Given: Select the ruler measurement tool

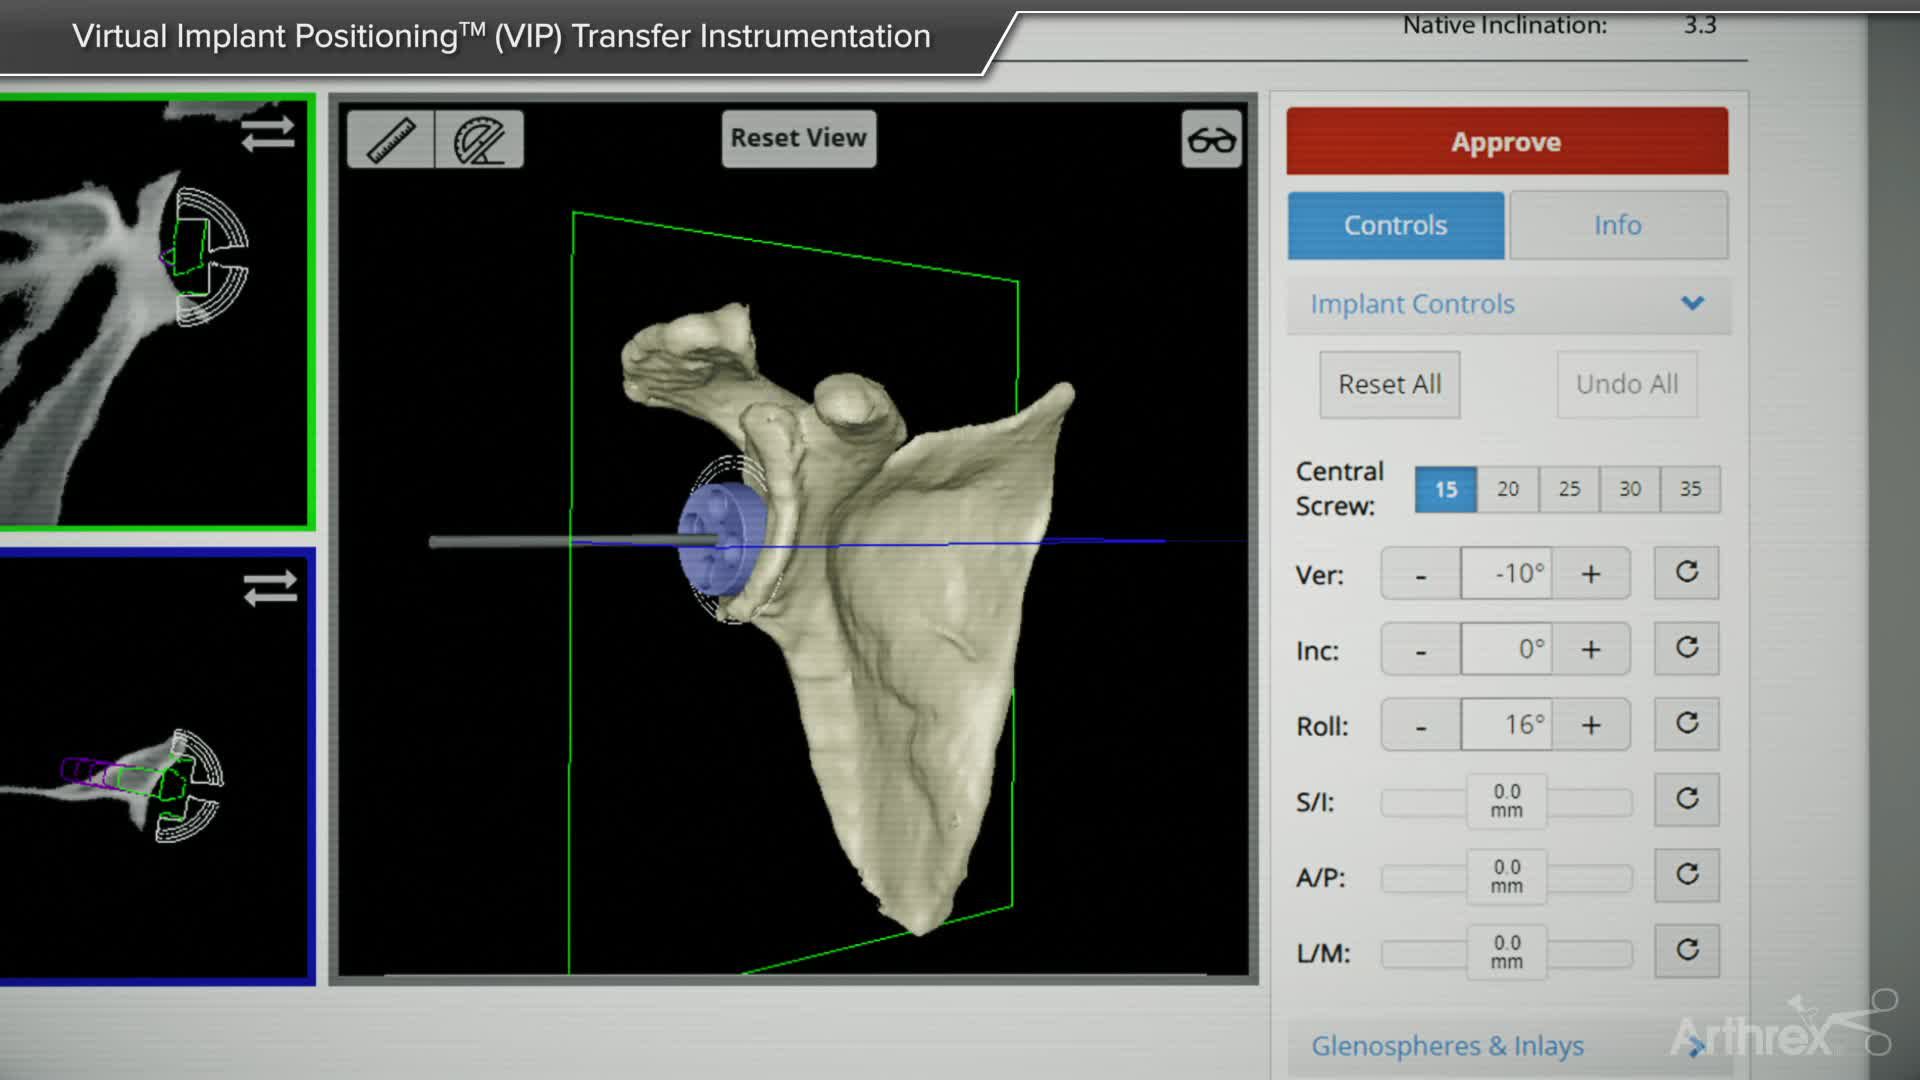Looking at the screenshot, I should [x=391, y=140].
